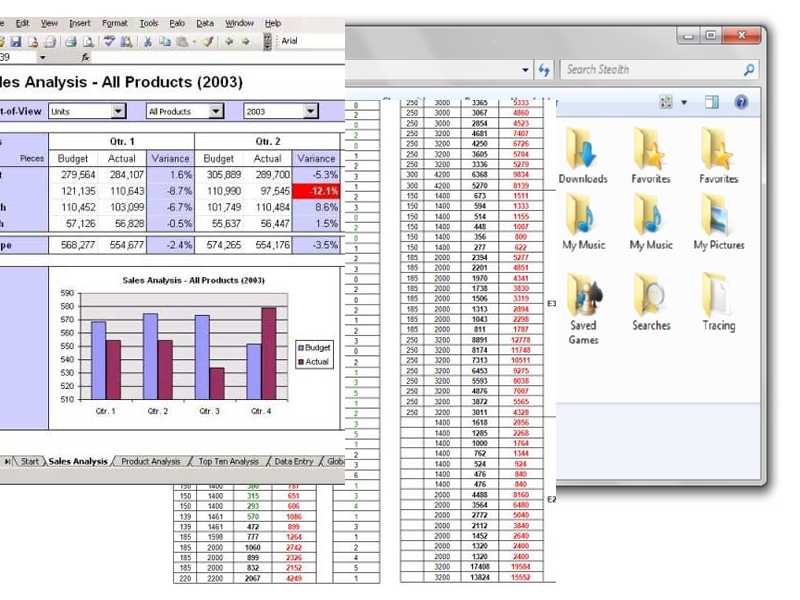Switch to the Top Ten Analysis tab
Viewport: 800px width, 600px height.
pos(228,461)
